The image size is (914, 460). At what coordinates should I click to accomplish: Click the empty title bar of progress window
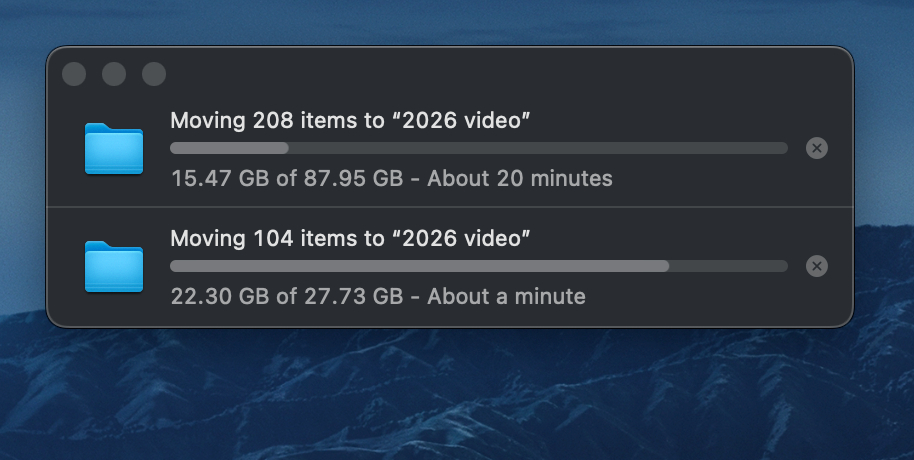pos(500,74)
